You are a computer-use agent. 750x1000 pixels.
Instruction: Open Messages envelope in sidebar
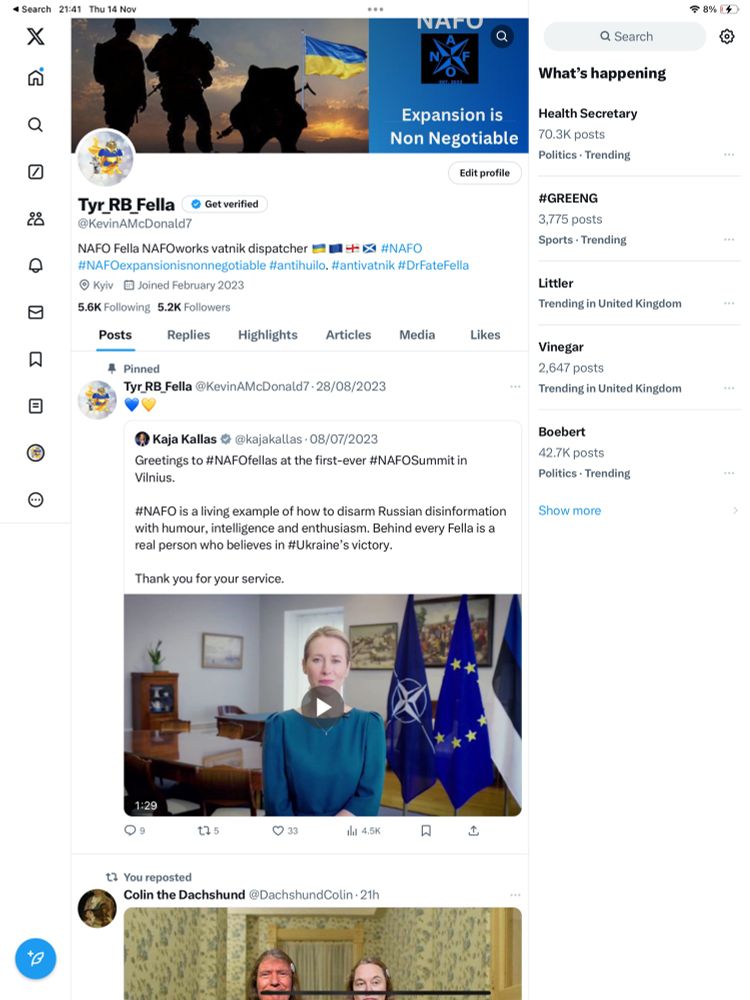coord(36,312)
